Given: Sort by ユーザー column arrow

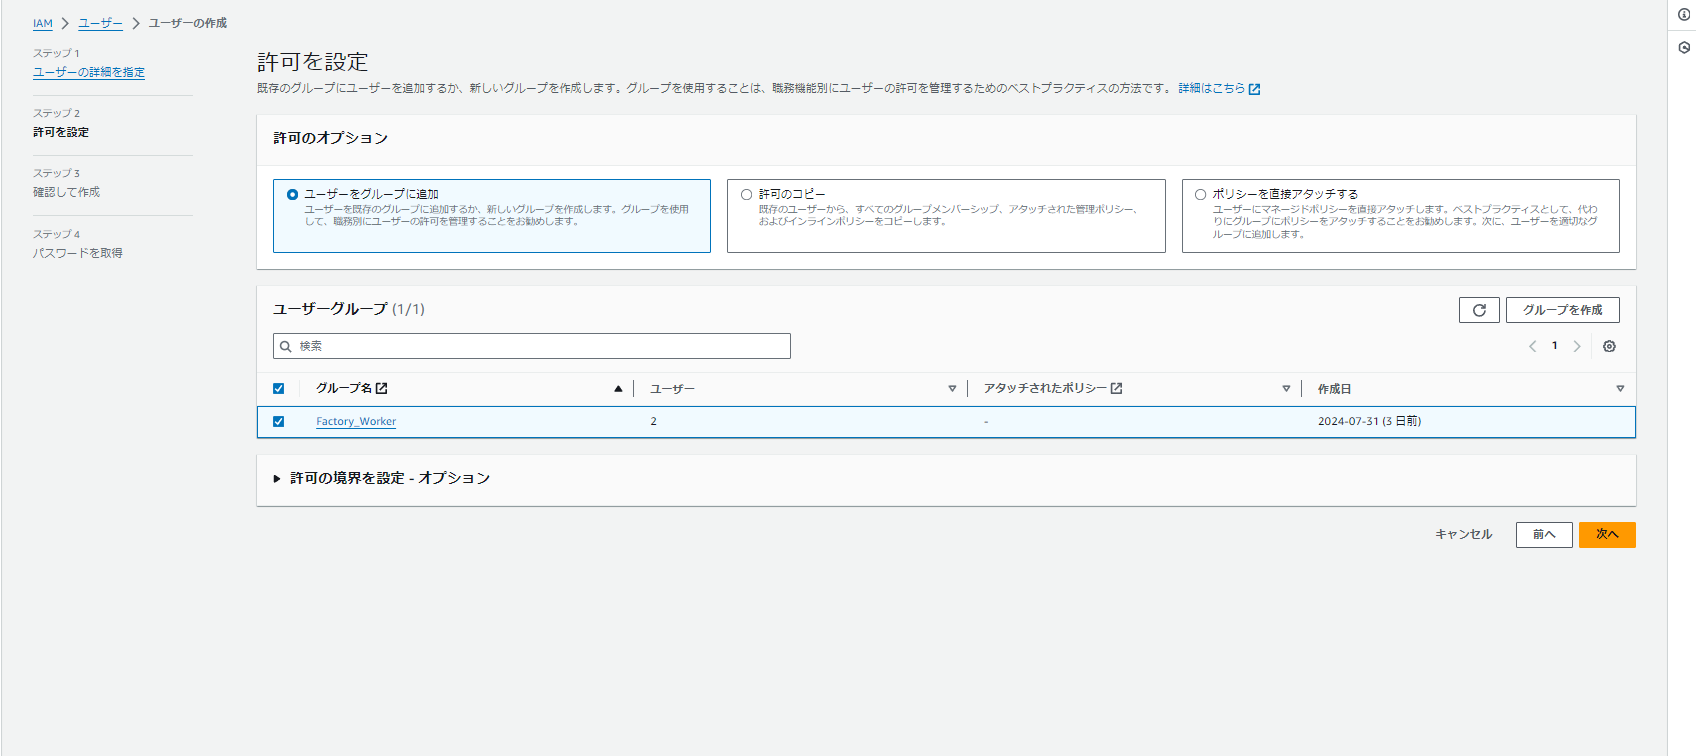Looking at the screenshot, I should [x=952, y=388].
